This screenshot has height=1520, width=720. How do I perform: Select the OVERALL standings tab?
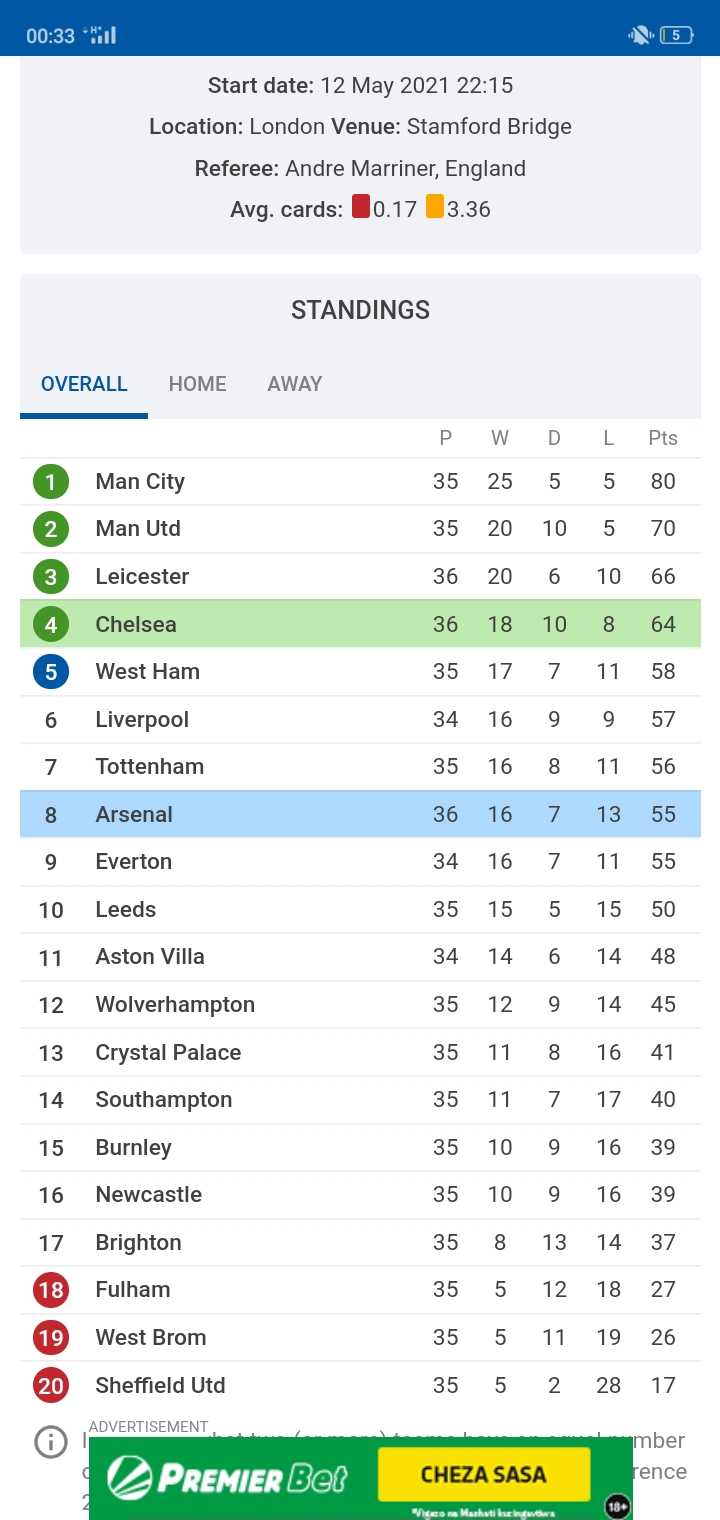[x=84, y=384]
